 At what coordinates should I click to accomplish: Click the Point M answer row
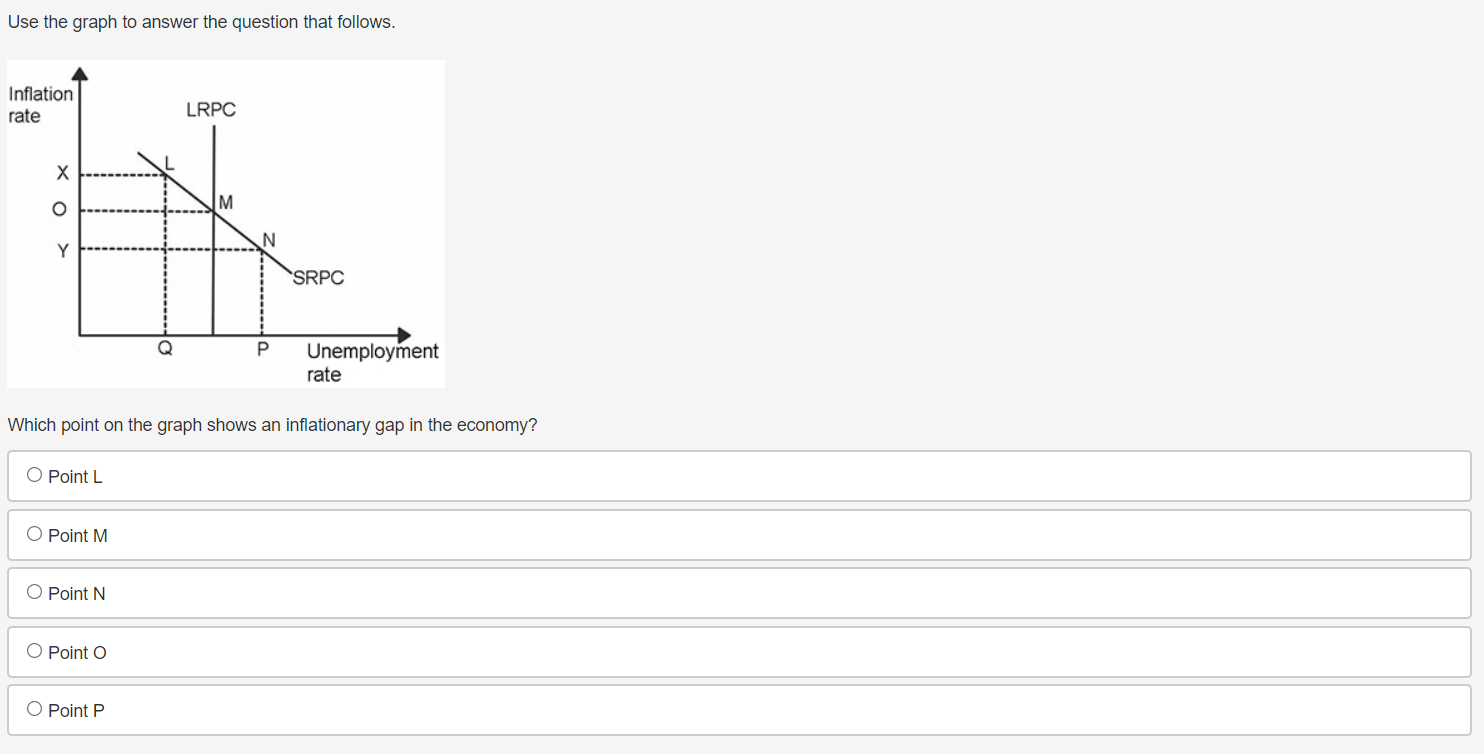click(x=400, y=533)
